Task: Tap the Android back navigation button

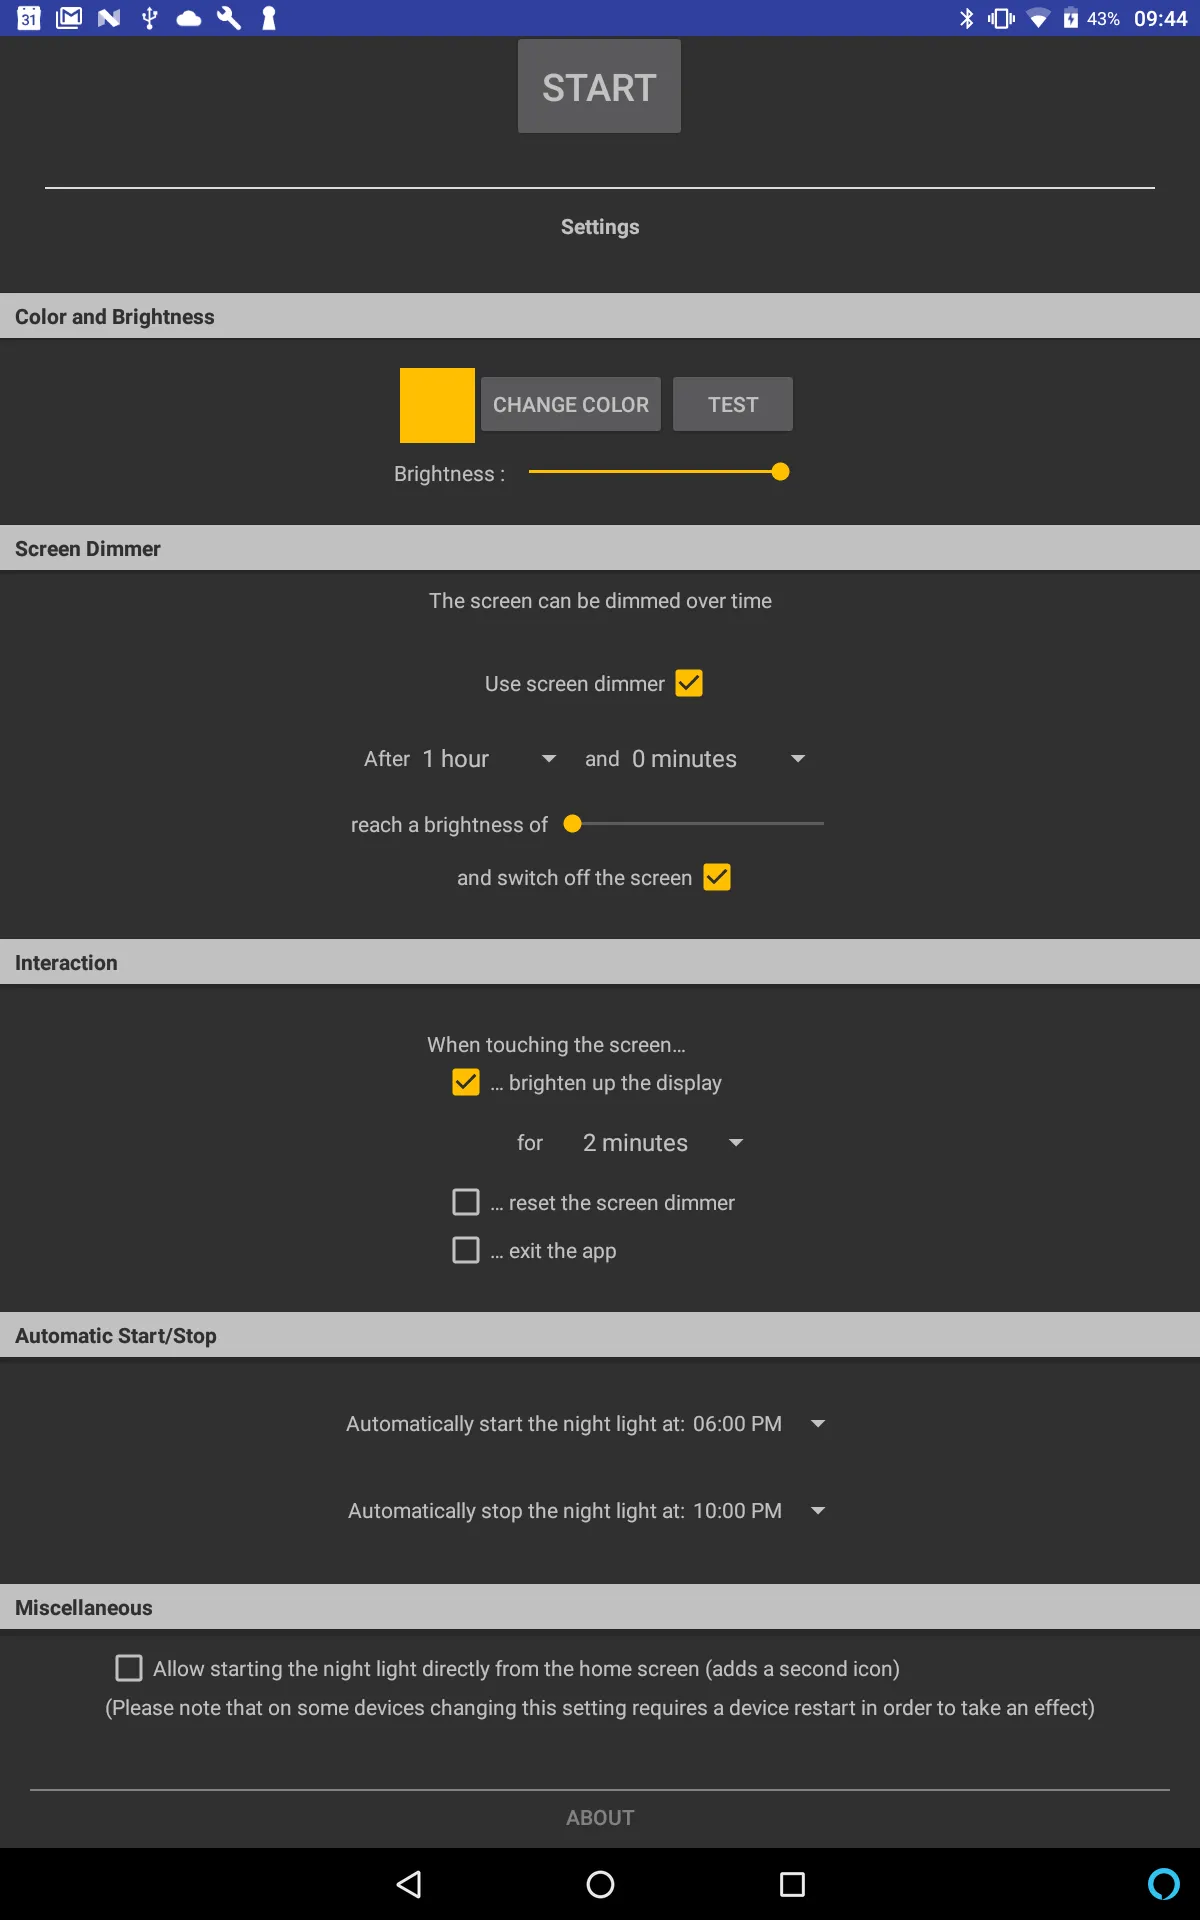Action: pyautogui.click(x=409, y=1885)
